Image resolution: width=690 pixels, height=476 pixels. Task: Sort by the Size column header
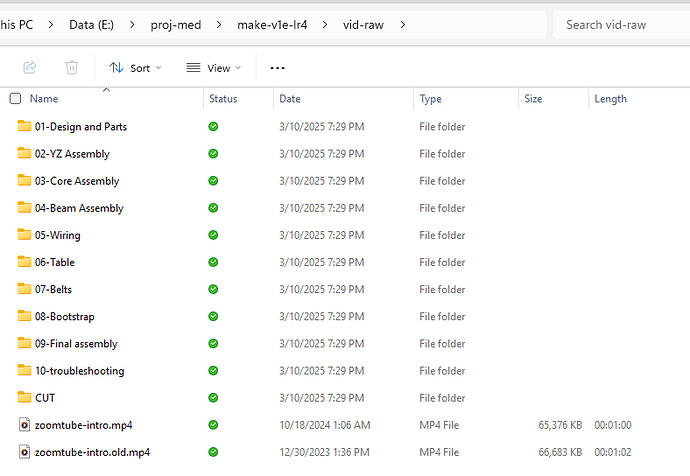click(x=533, y=99)
